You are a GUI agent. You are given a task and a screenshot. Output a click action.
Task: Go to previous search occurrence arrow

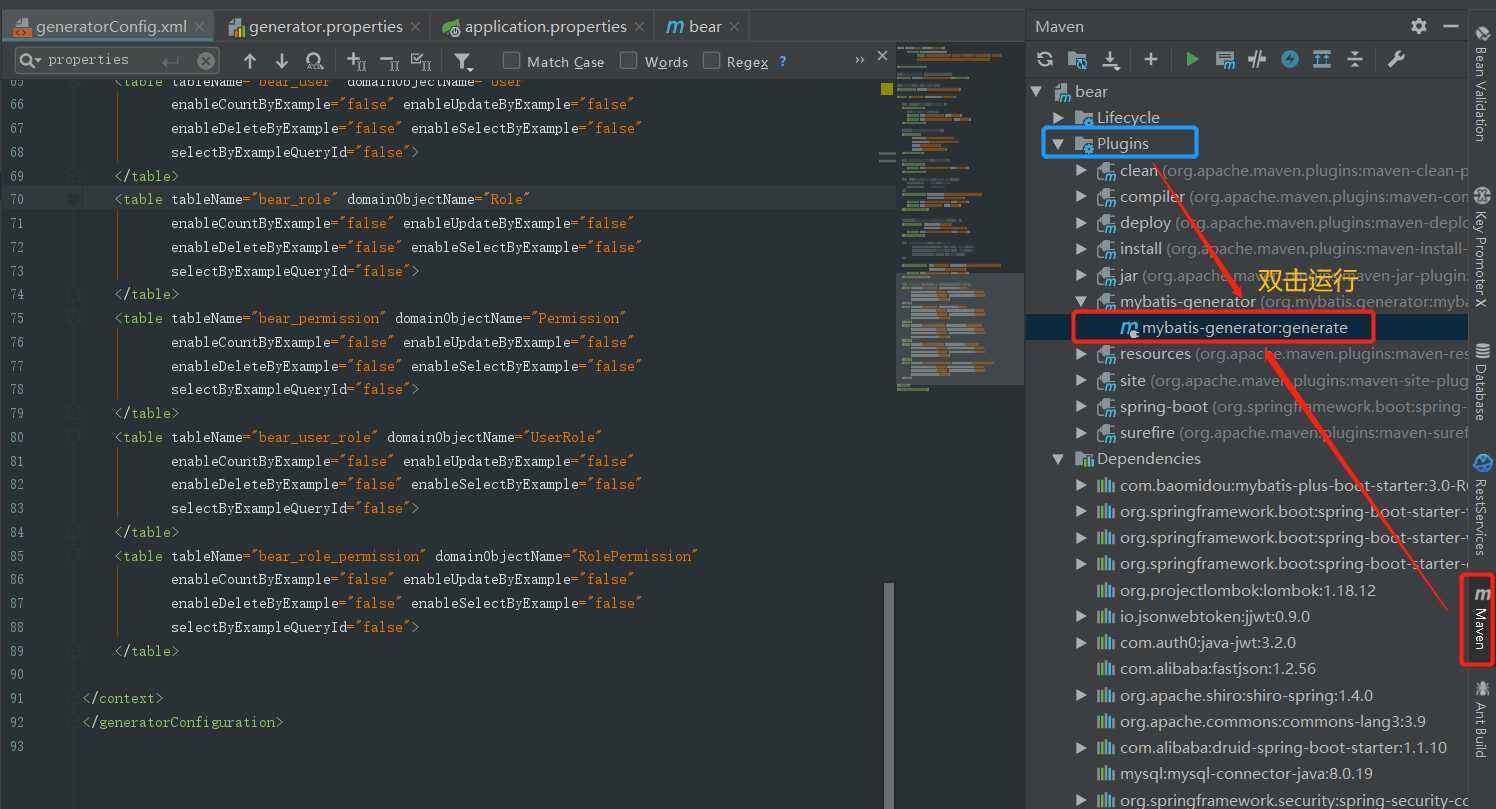[250, 61]
